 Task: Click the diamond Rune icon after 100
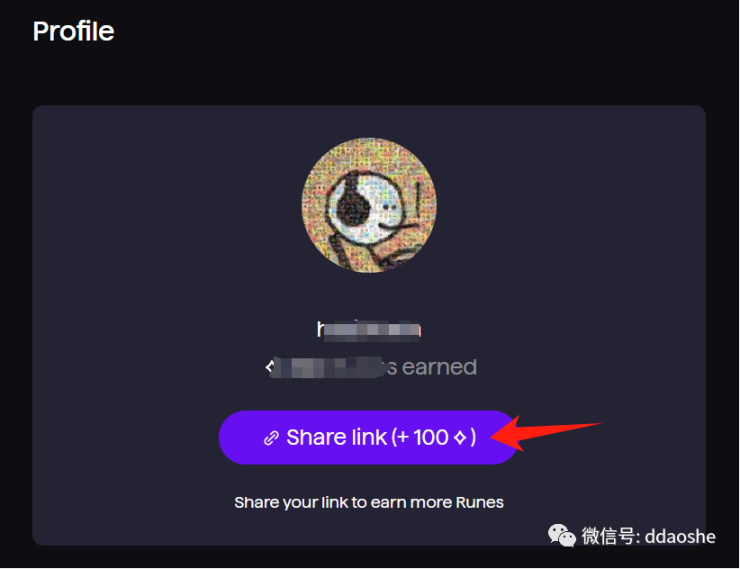click(x=460, y=438)
